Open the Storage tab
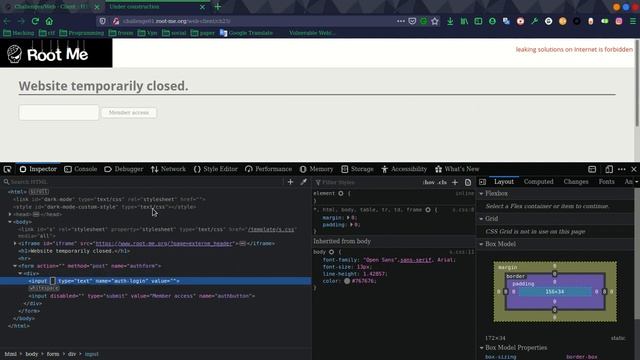Image resolution: width=640 pixels, height=360 pixels. (x=358, y=169)
